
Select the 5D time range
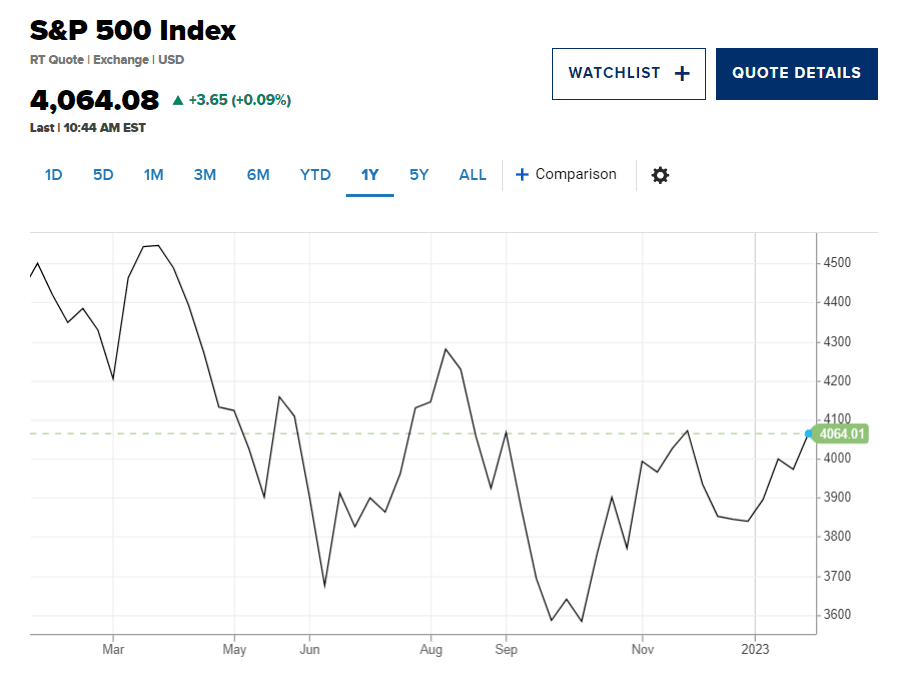click(103, 175)
